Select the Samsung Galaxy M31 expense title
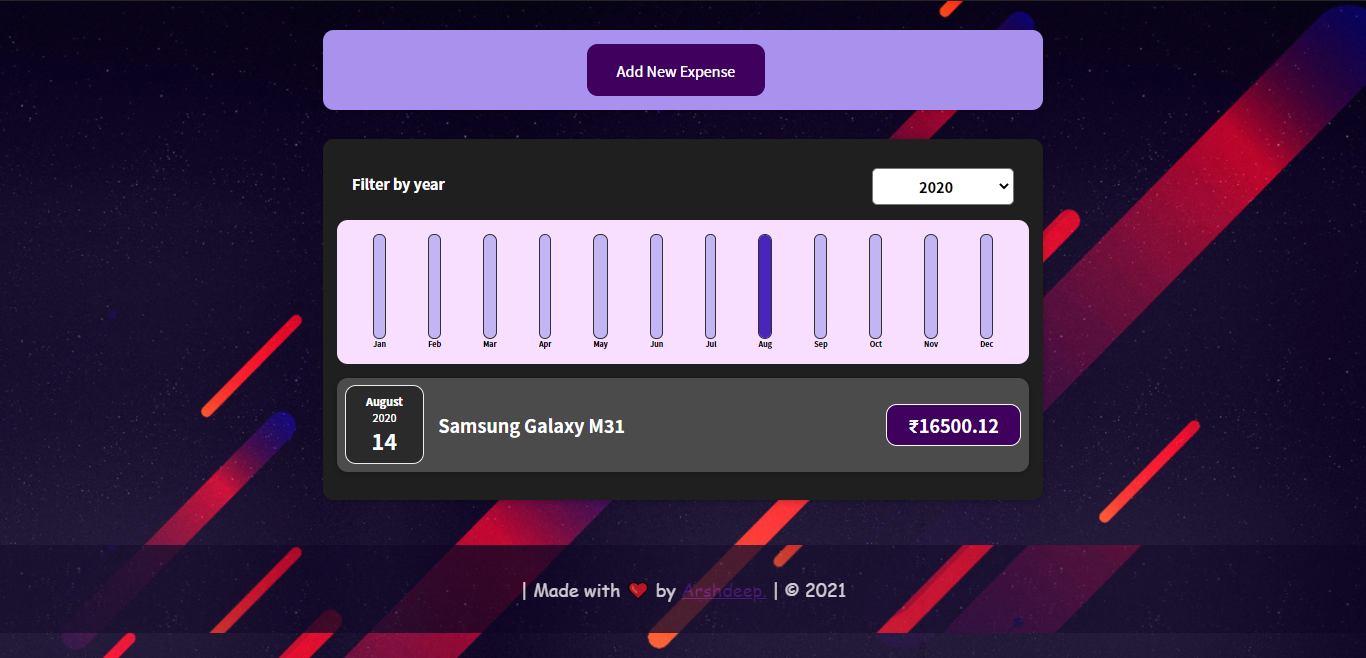The image size is (1366, 658). (531, 426)
